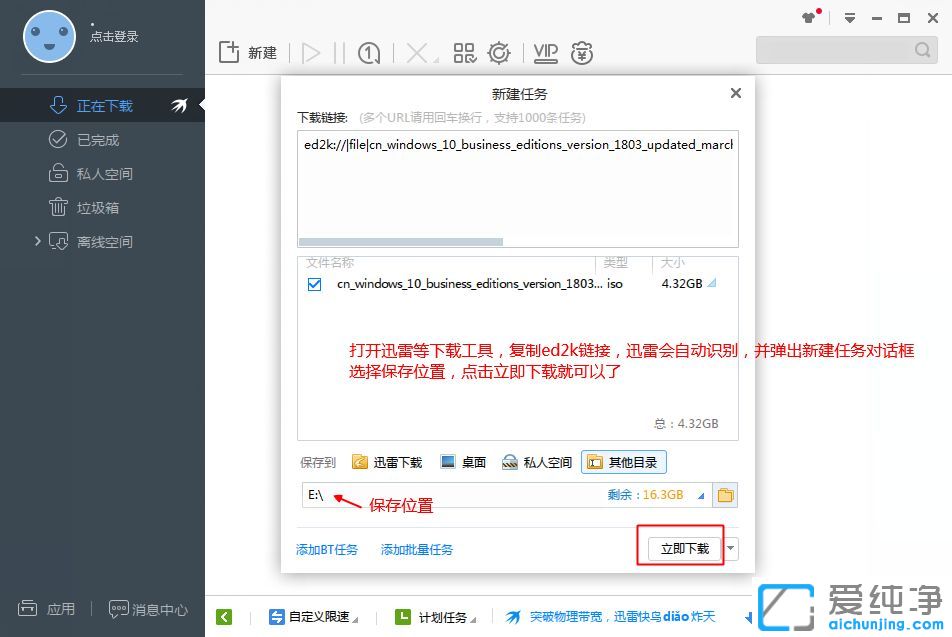Open 添加BT任务 link
The image size is (952, 637).
(327, 549)
